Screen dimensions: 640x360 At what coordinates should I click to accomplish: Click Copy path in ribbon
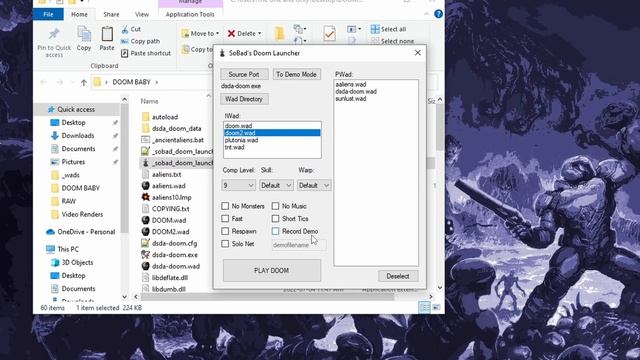coord(140,41)
